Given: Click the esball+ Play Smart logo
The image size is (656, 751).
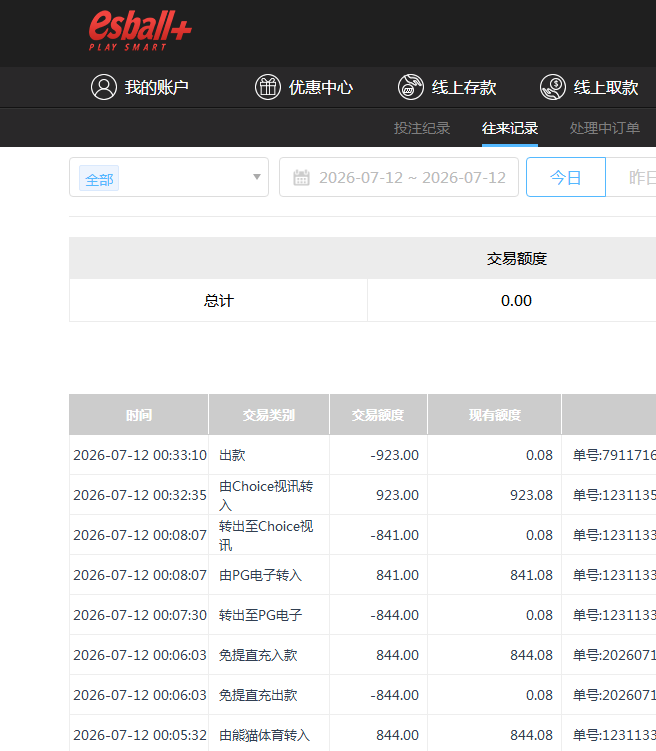Looking at the screenshot, I should click(140, 31).
